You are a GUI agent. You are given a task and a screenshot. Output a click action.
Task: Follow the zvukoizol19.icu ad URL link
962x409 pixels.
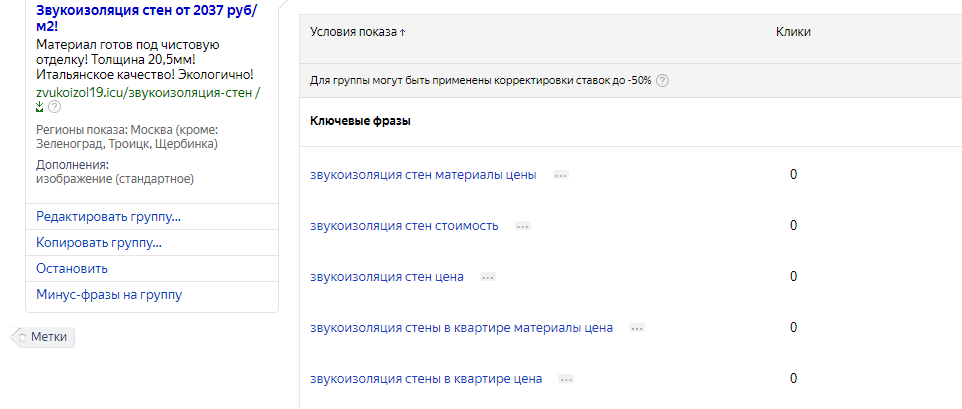(x=144, y=92)
